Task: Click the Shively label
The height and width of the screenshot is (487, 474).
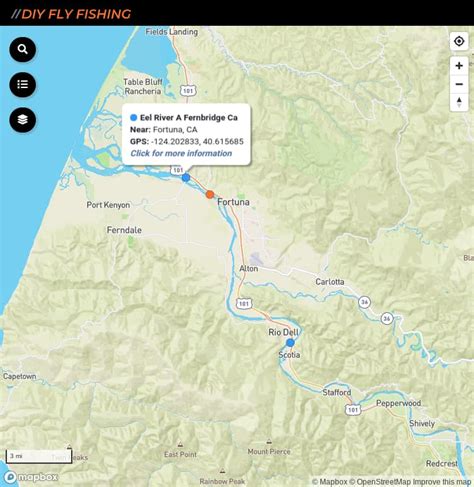Action: coord(422,424)
